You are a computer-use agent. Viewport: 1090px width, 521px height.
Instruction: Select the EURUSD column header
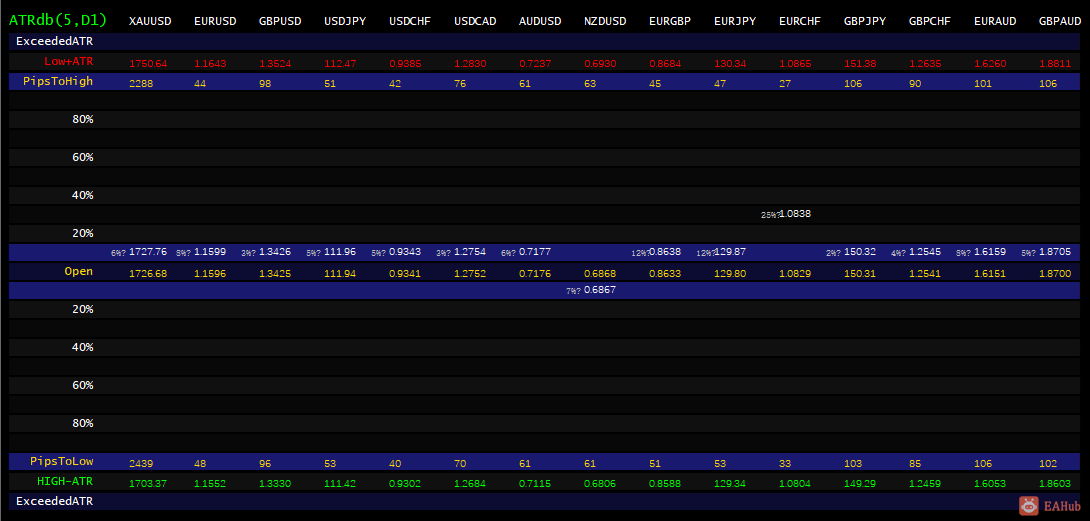tap(215, 22)
